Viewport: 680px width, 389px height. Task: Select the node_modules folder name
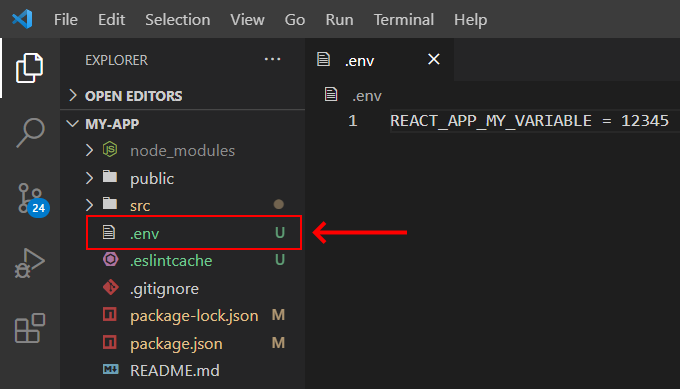click(183, 151)
